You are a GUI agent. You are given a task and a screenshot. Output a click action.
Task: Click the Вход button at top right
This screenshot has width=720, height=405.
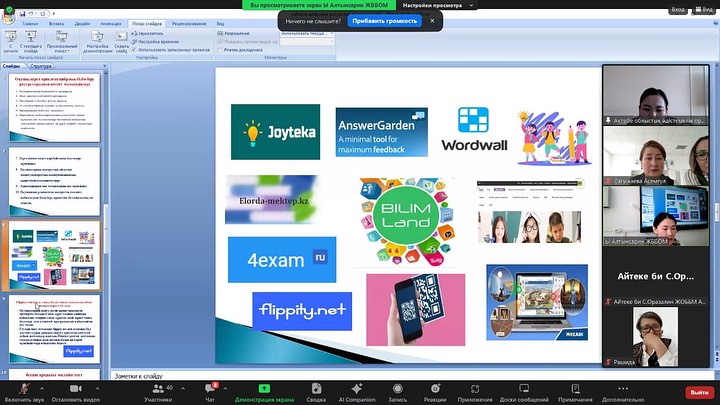[678, 9]
